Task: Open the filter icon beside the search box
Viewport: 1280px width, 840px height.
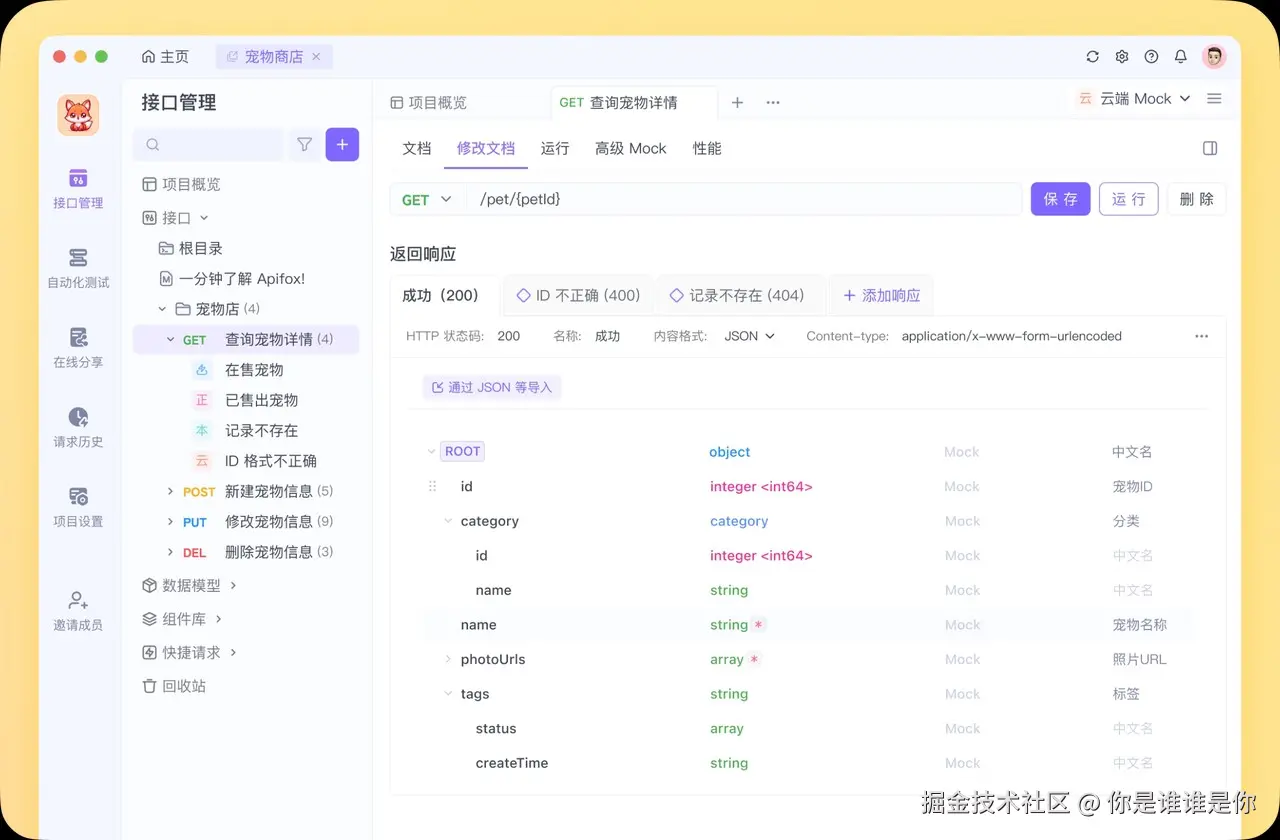Action: pyautogui.click(x=304, y=144)
